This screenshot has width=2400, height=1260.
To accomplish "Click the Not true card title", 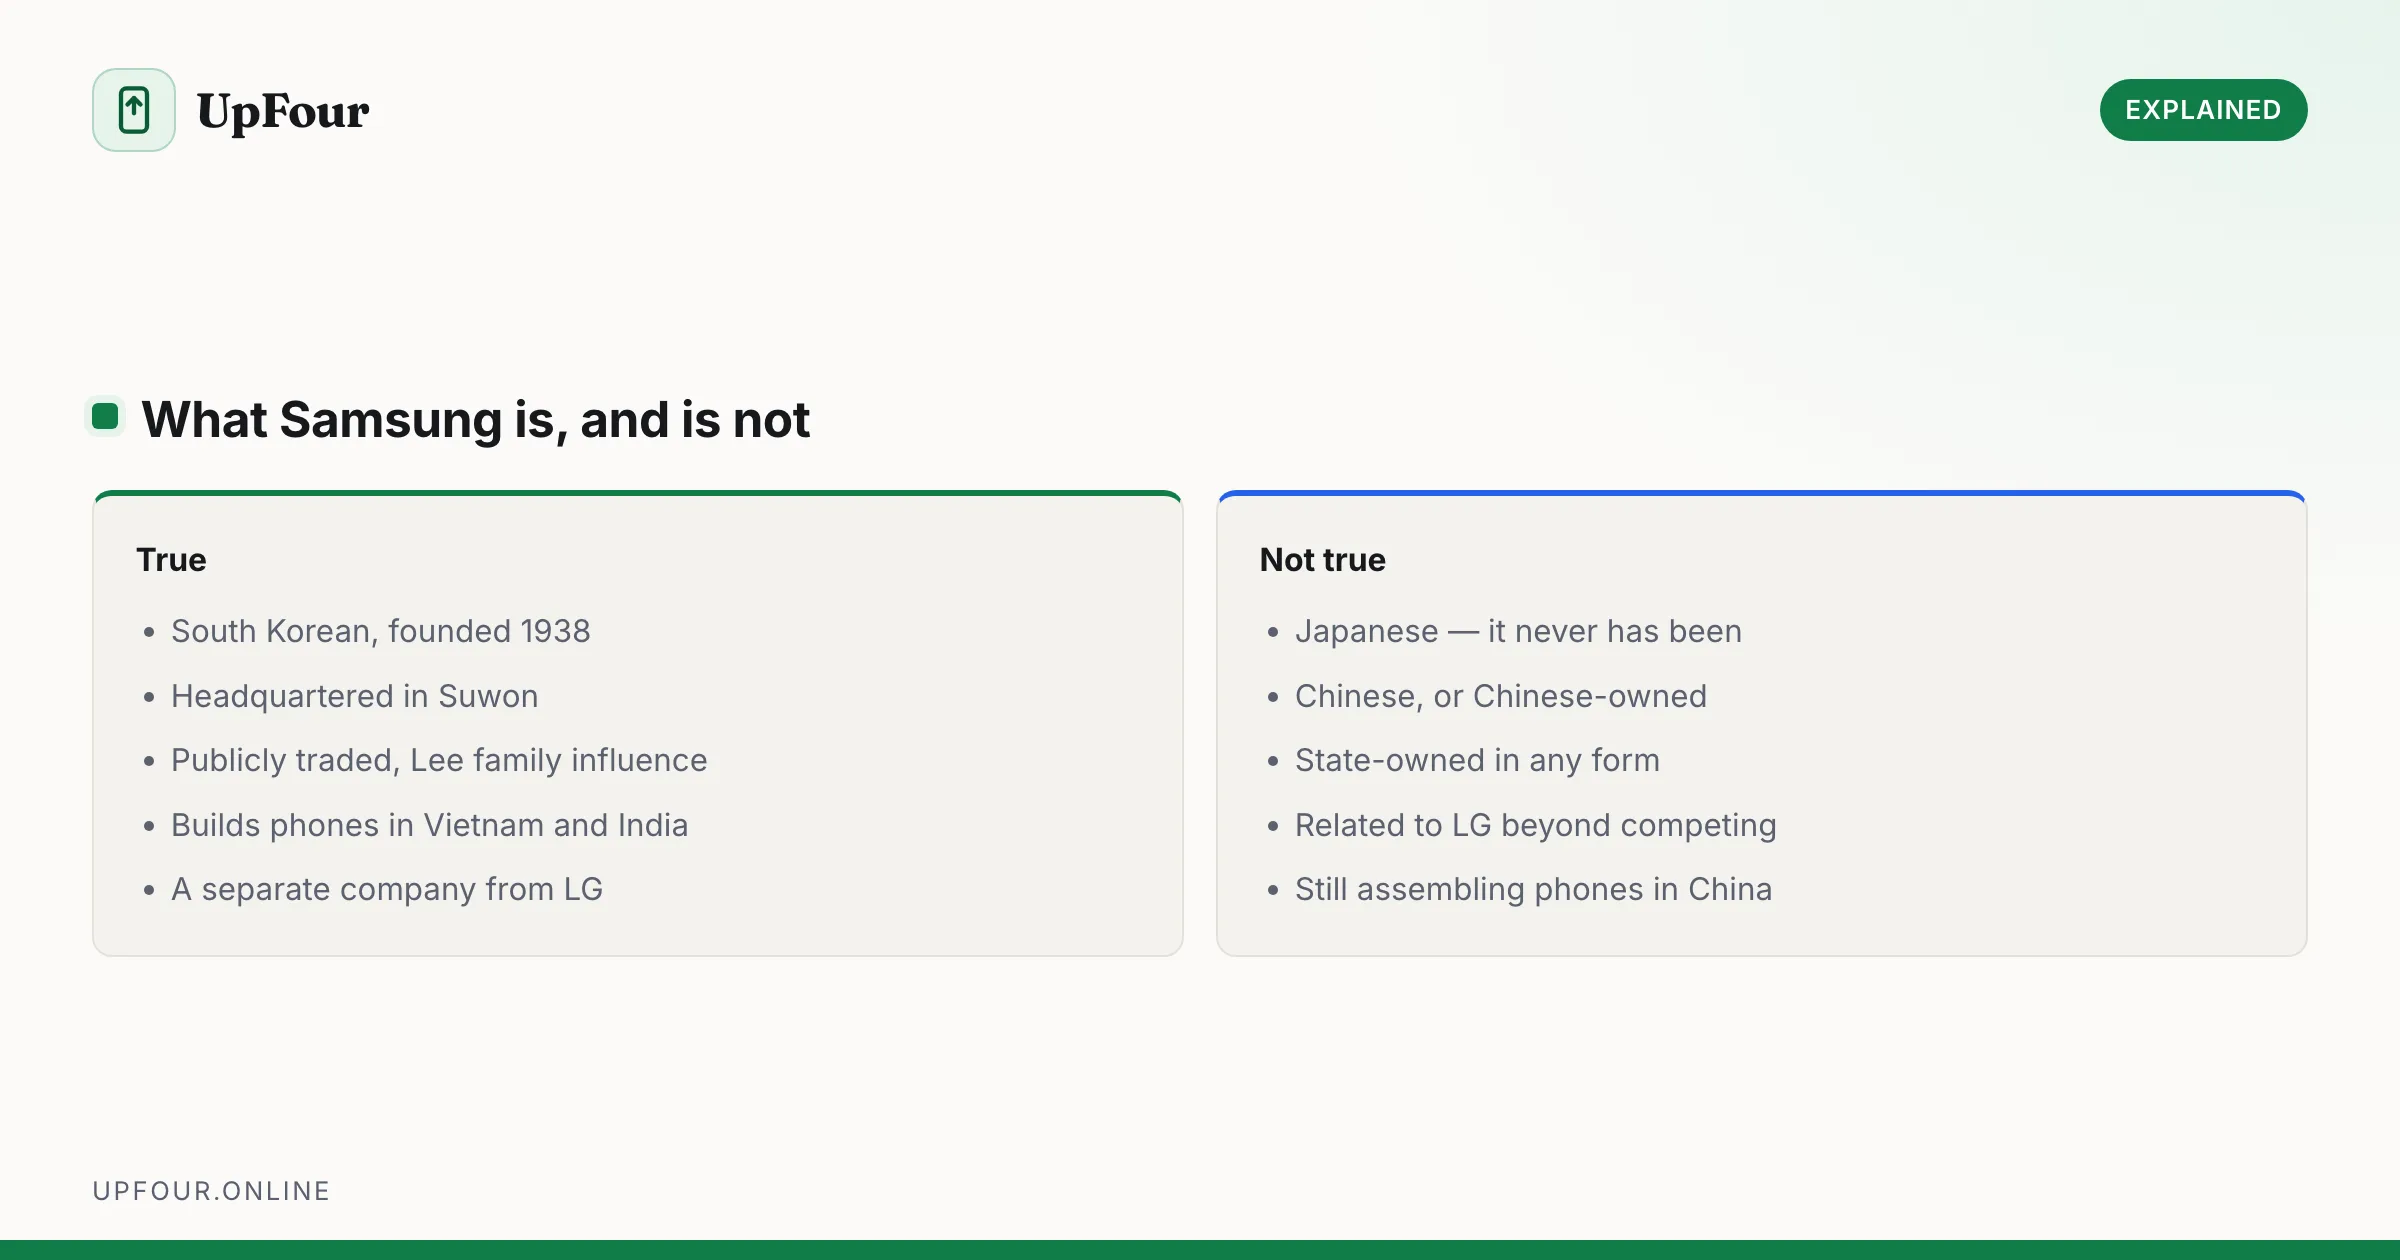I will (1322, 560).
